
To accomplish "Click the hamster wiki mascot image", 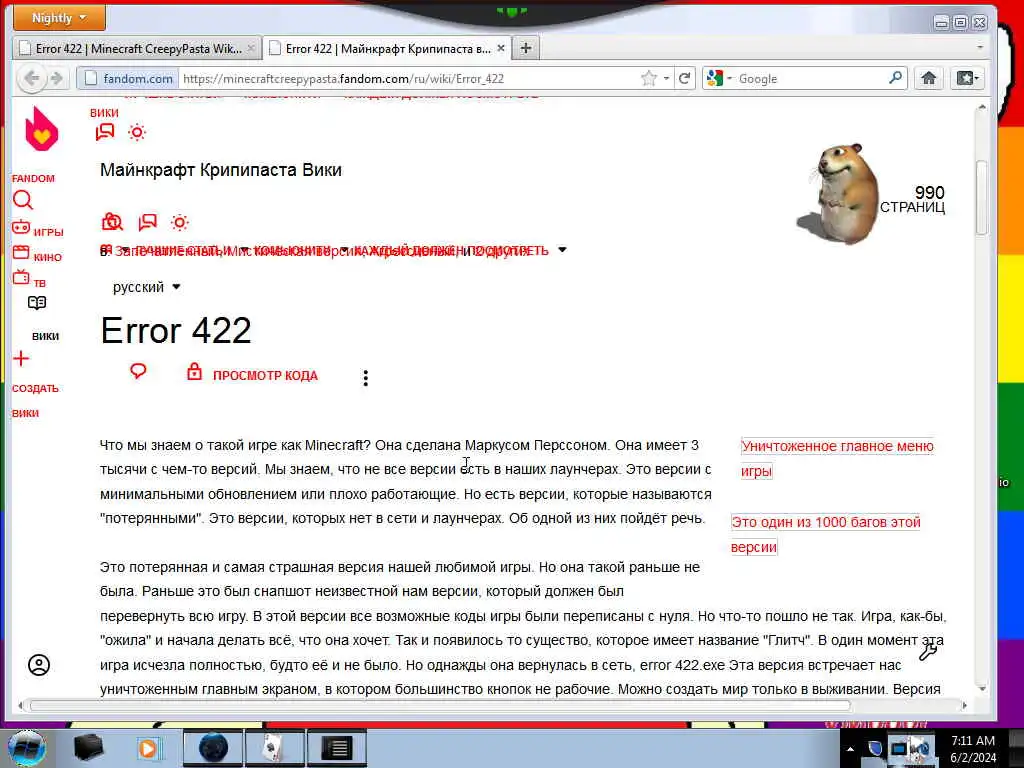I will (x=839, y=195).
